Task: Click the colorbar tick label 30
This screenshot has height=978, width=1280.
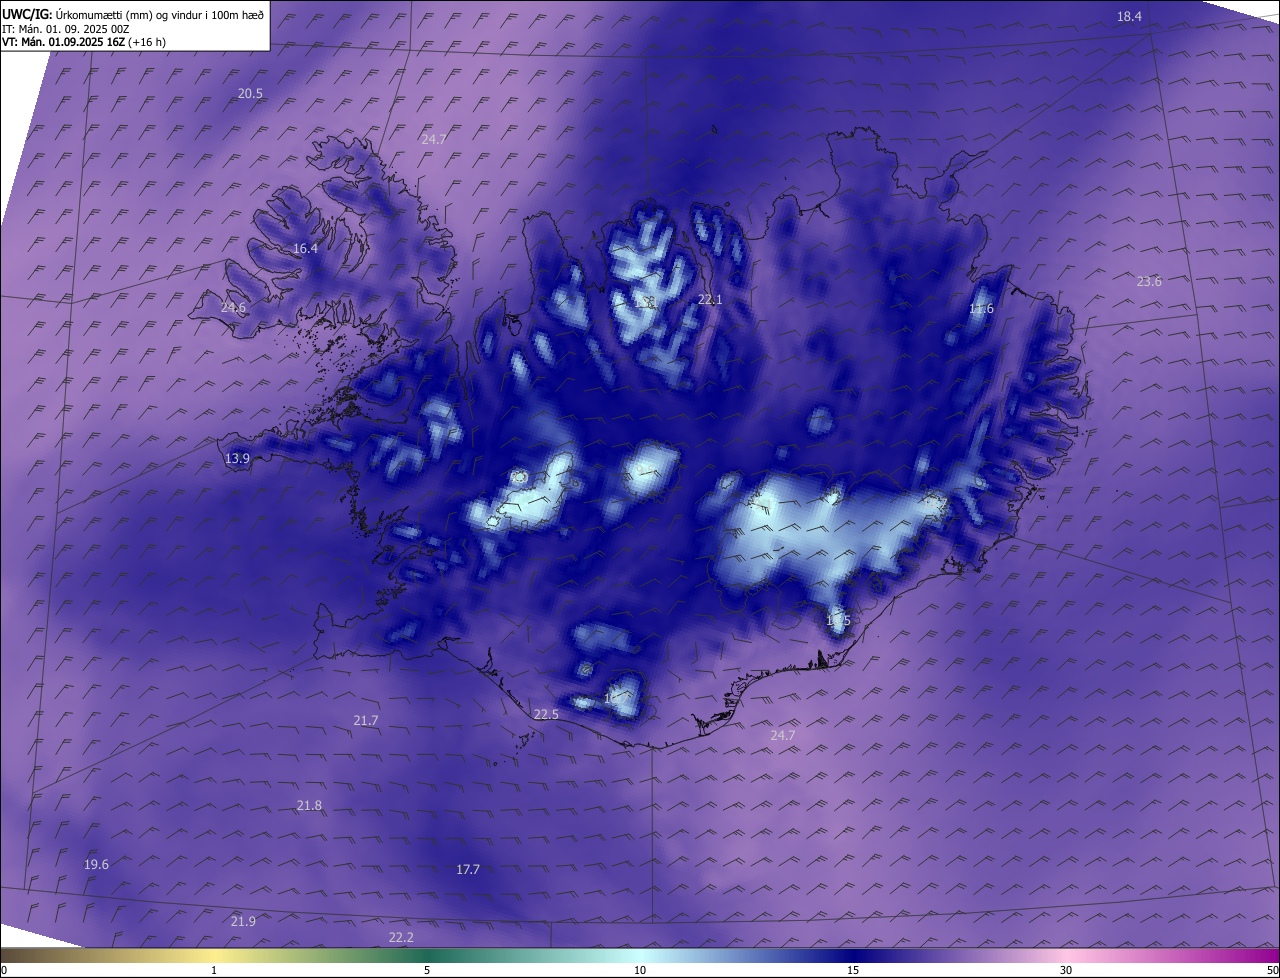Action: point(1066,970)
